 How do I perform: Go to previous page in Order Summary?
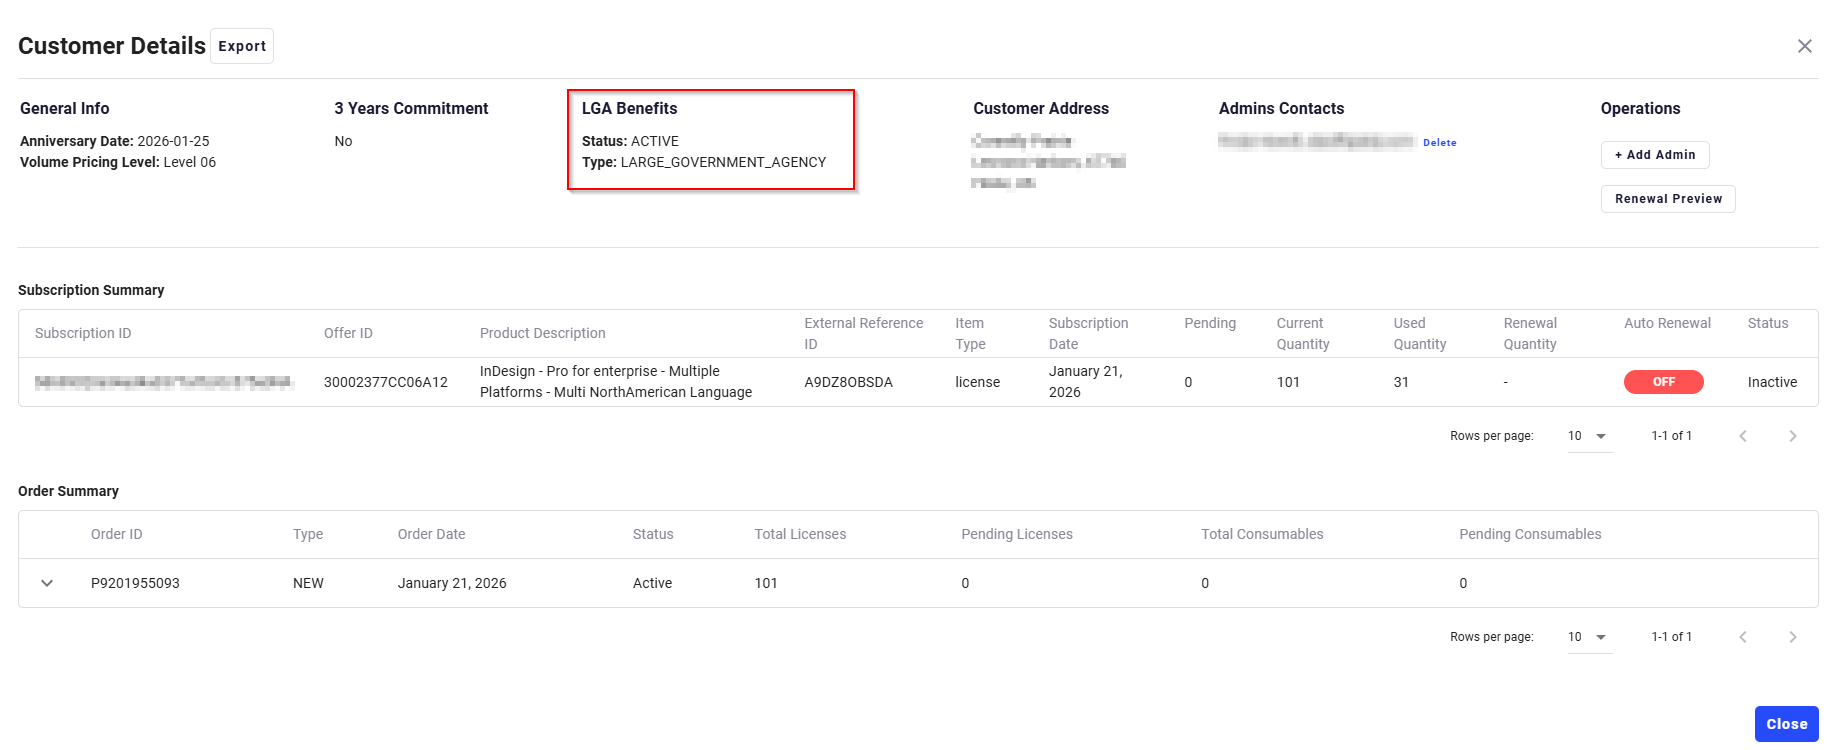1743,637
